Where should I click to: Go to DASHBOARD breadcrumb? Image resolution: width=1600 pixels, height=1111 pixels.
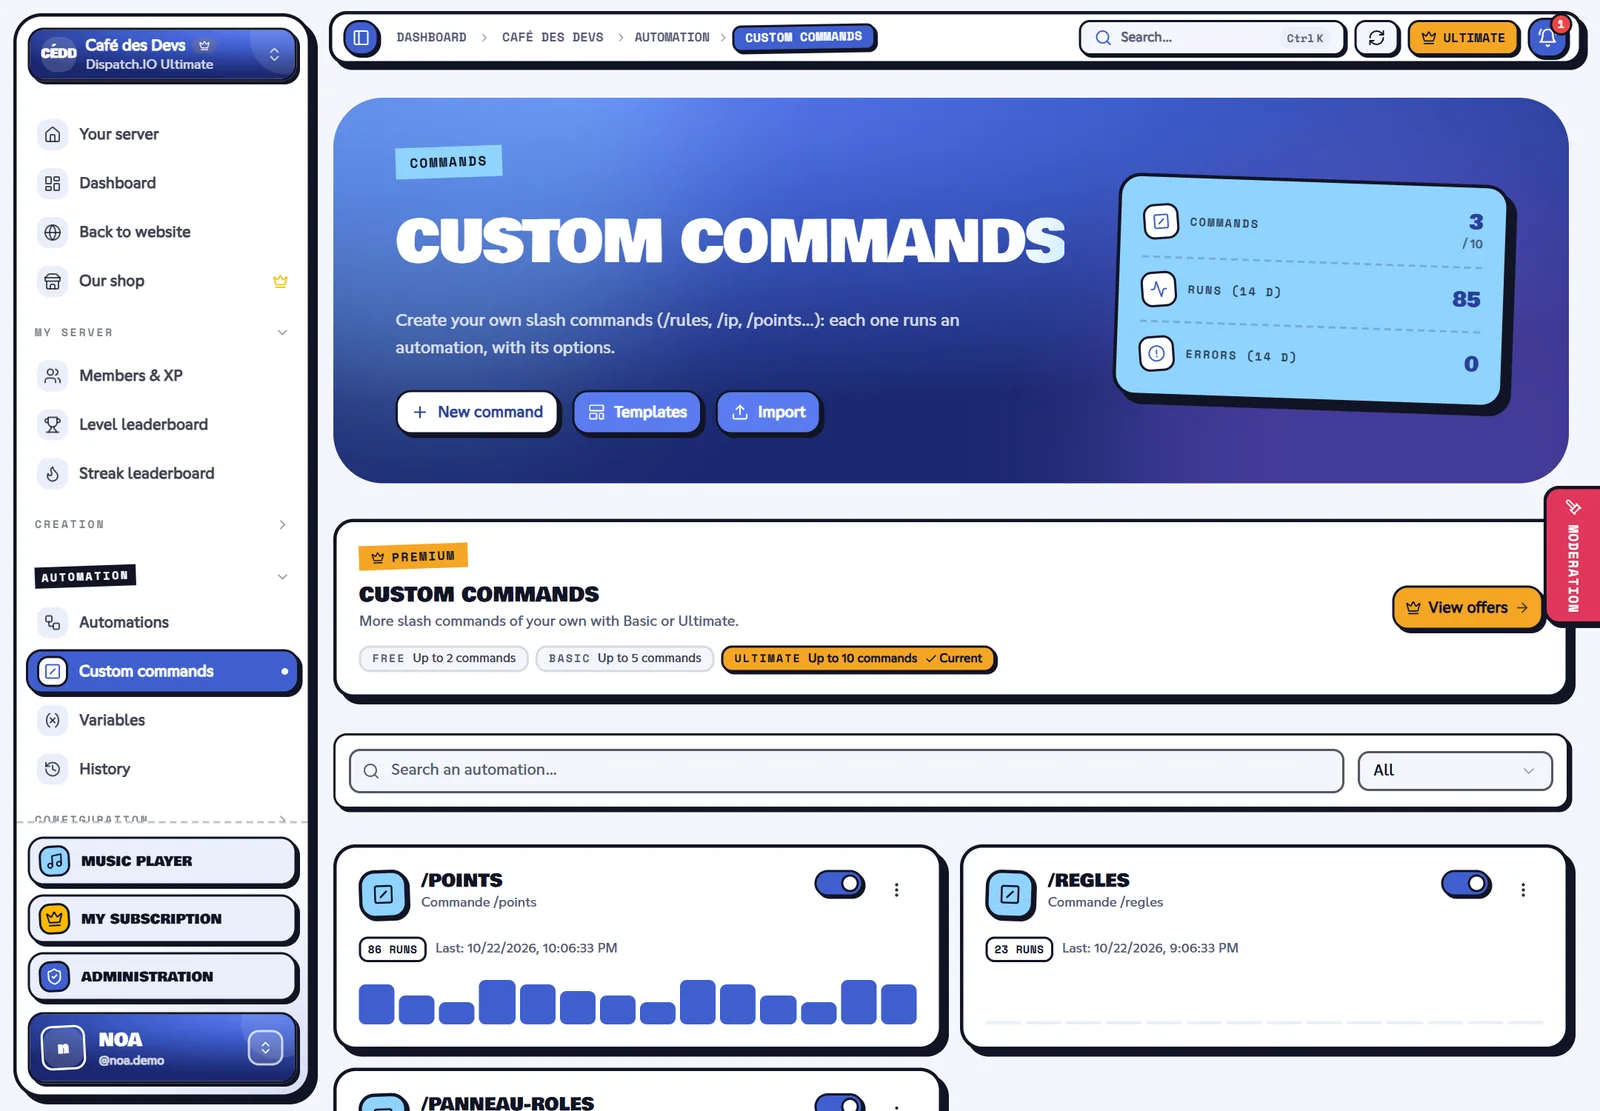coord(431,38)
